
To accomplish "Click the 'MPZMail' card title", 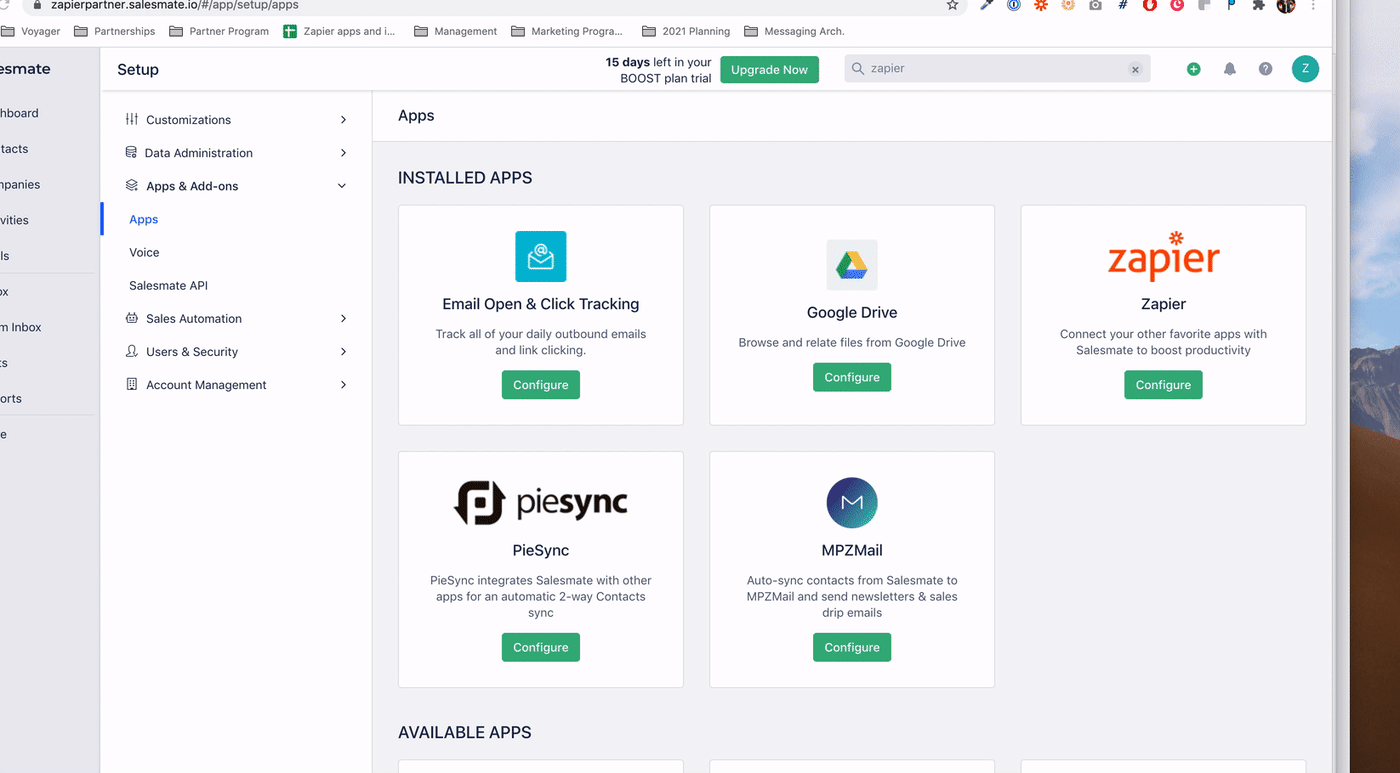I will tap(852, 550).
